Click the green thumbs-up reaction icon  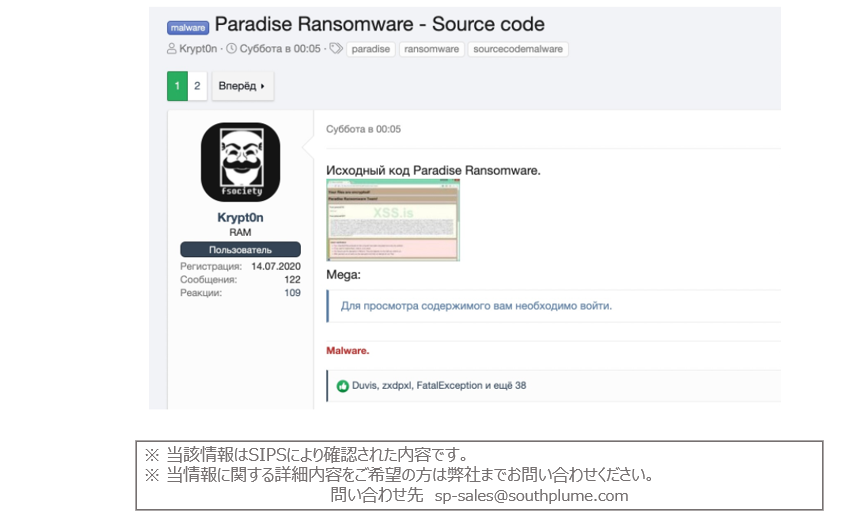[343, 386]
